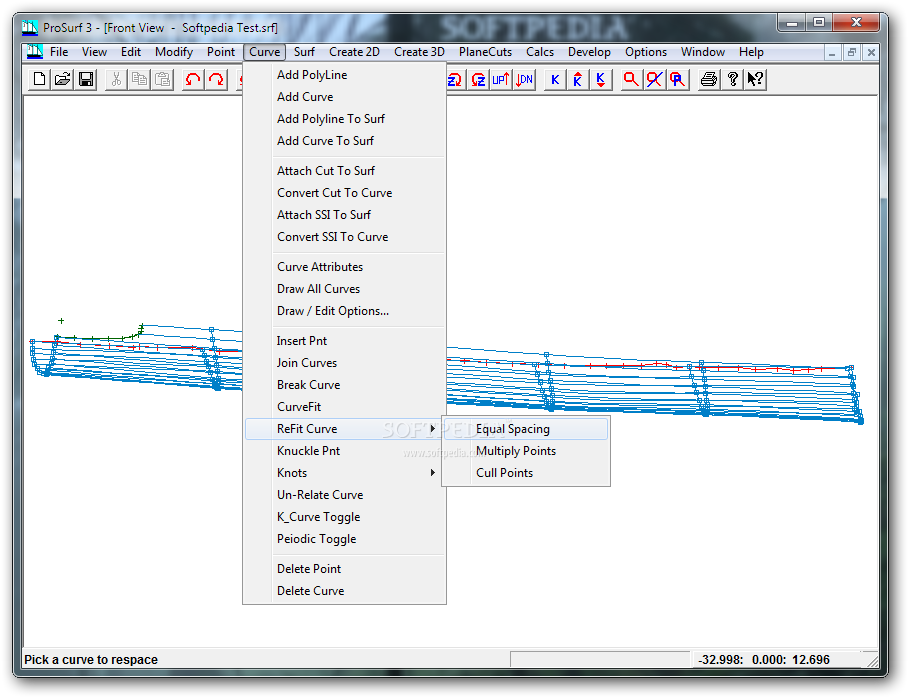Choose Knuckle Pnt menu entry
The image size is (909, 698).
pos(344,451)
